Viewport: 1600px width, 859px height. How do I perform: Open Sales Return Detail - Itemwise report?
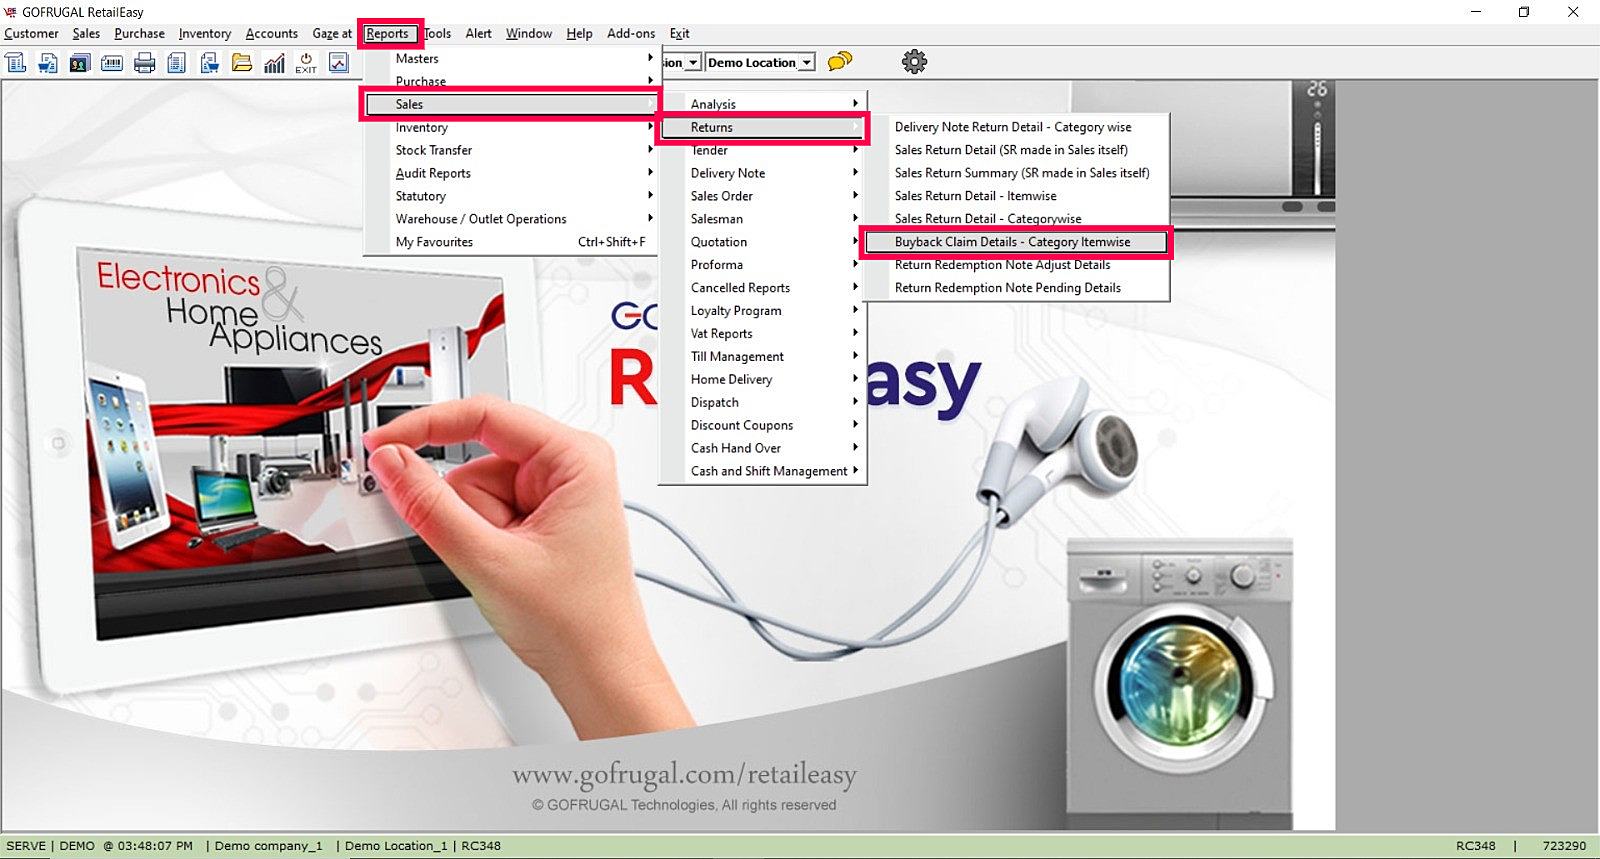[1016, 196]
